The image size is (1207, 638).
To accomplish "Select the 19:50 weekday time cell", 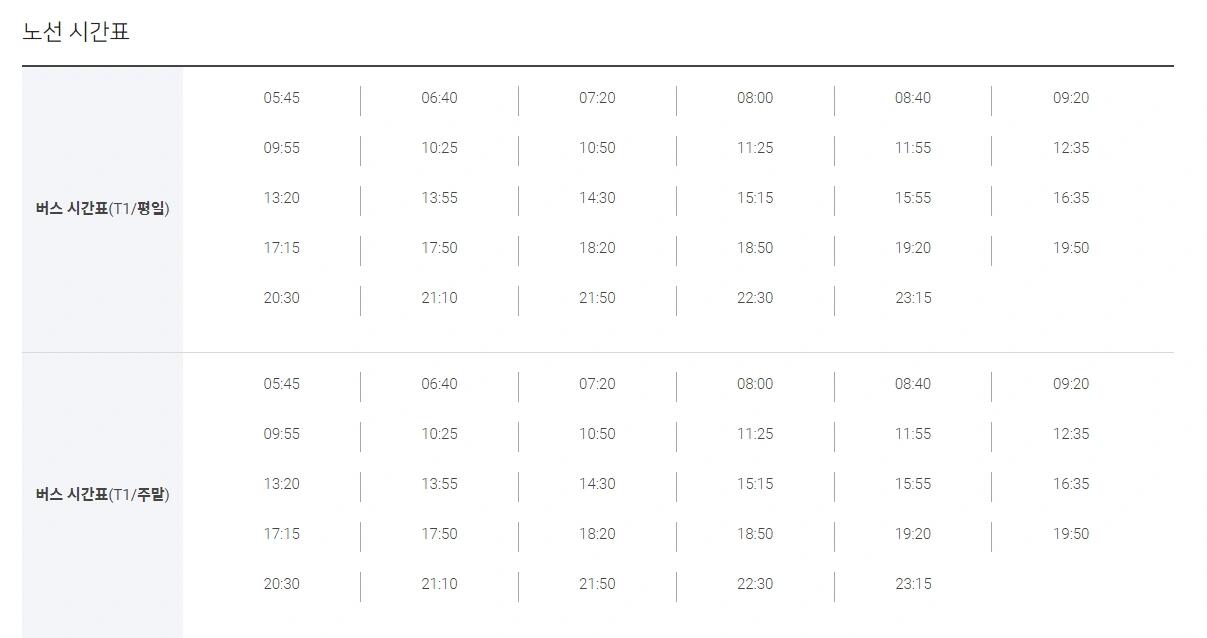I will (1071, 248).
